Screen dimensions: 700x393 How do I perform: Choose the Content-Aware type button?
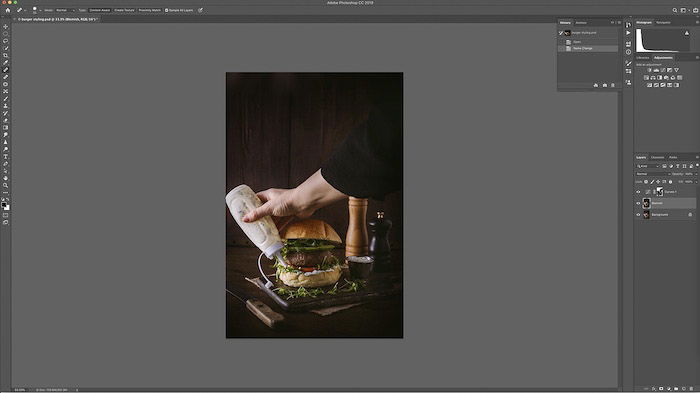(x=100, y=10)
